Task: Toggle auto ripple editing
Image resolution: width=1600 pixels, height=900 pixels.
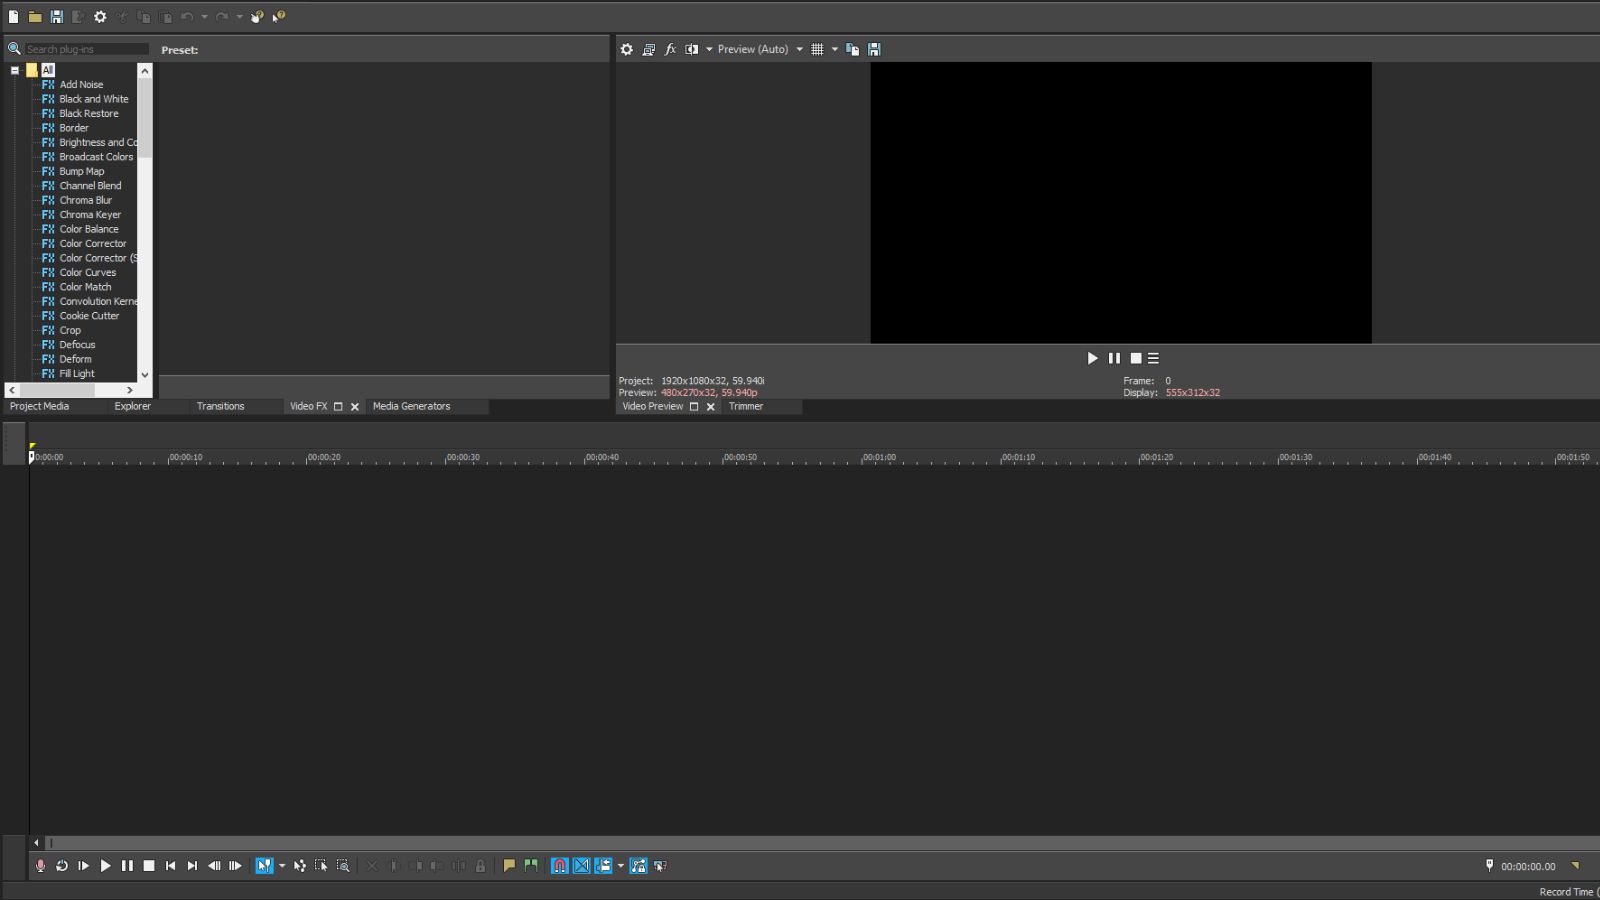Action: pos(603,866)
